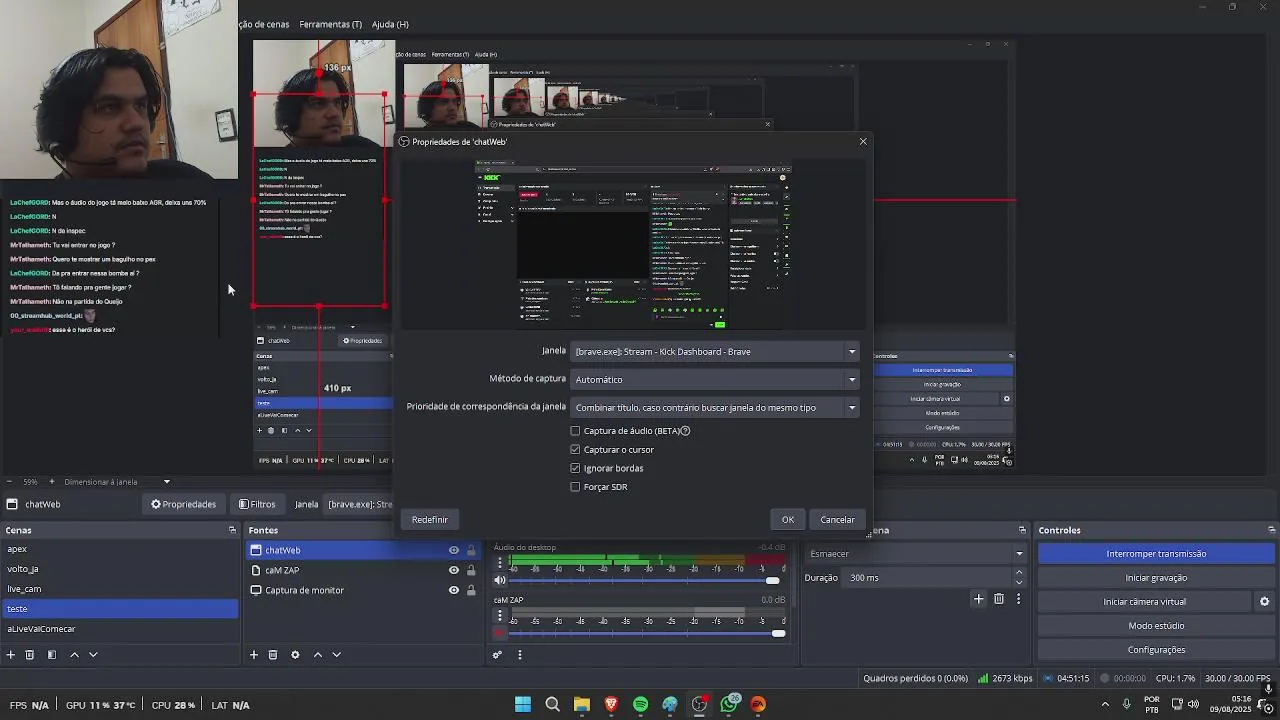The height and width of the screenshot is (720, 1280).
Task: Unmute caM ZAP red speaker icon
Action: coord(500,633)
